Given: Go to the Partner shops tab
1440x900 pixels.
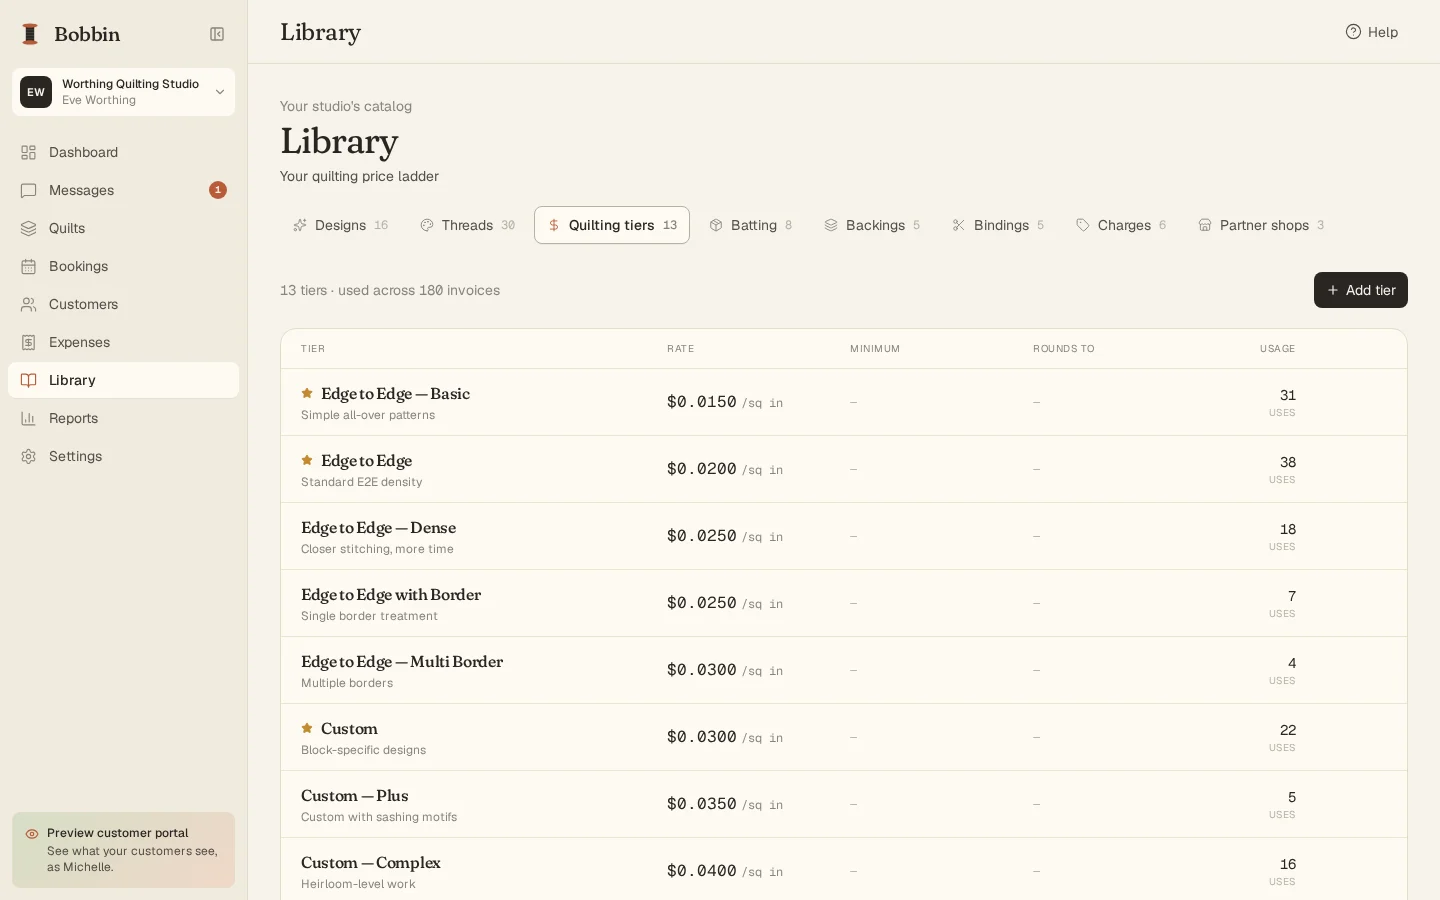Looking at the screenshot, I should (1261, 225).
